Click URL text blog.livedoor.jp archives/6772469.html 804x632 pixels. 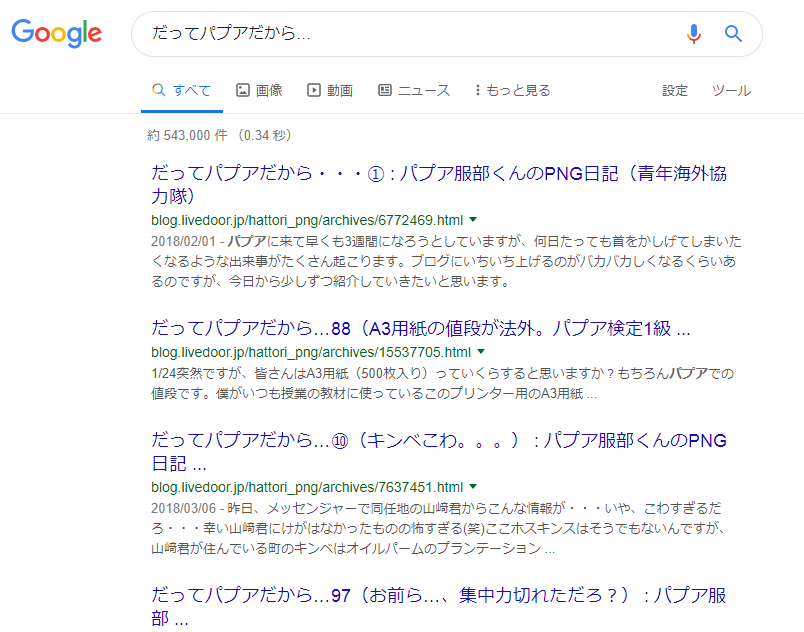(x=307, y=220)
